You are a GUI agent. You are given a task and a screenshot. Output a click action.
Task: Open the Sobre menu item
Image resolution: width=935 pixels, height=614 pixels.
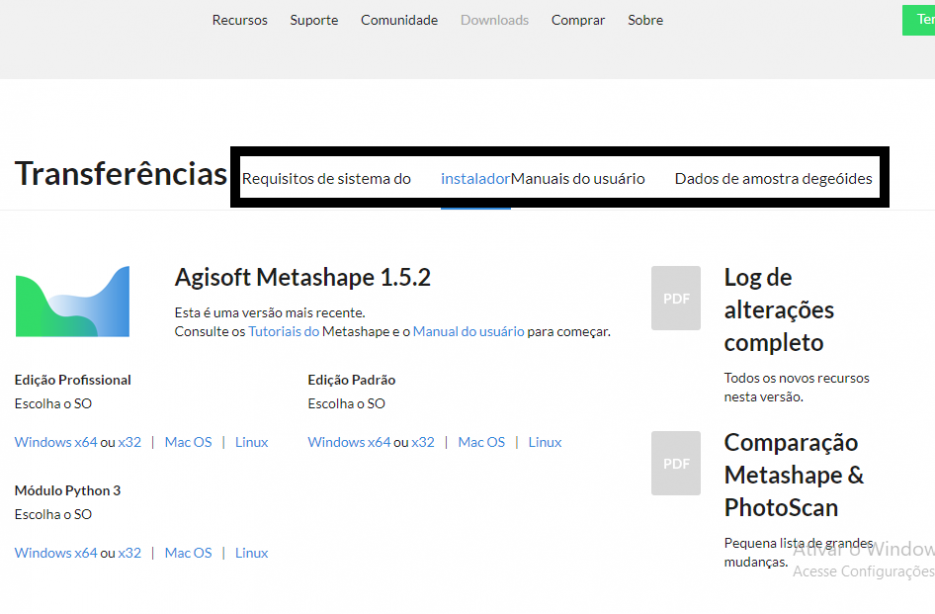click(x=645, y=20)
